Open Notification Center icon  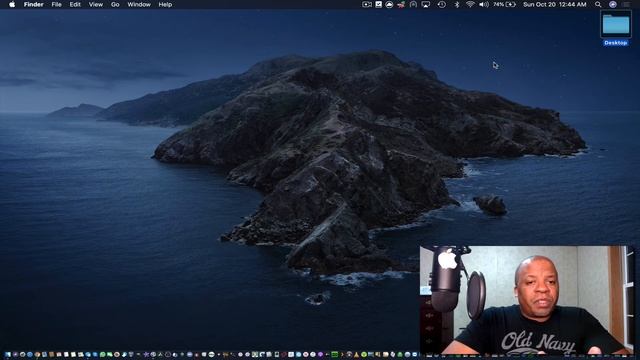pyautogui.click(x=627, y=4)
